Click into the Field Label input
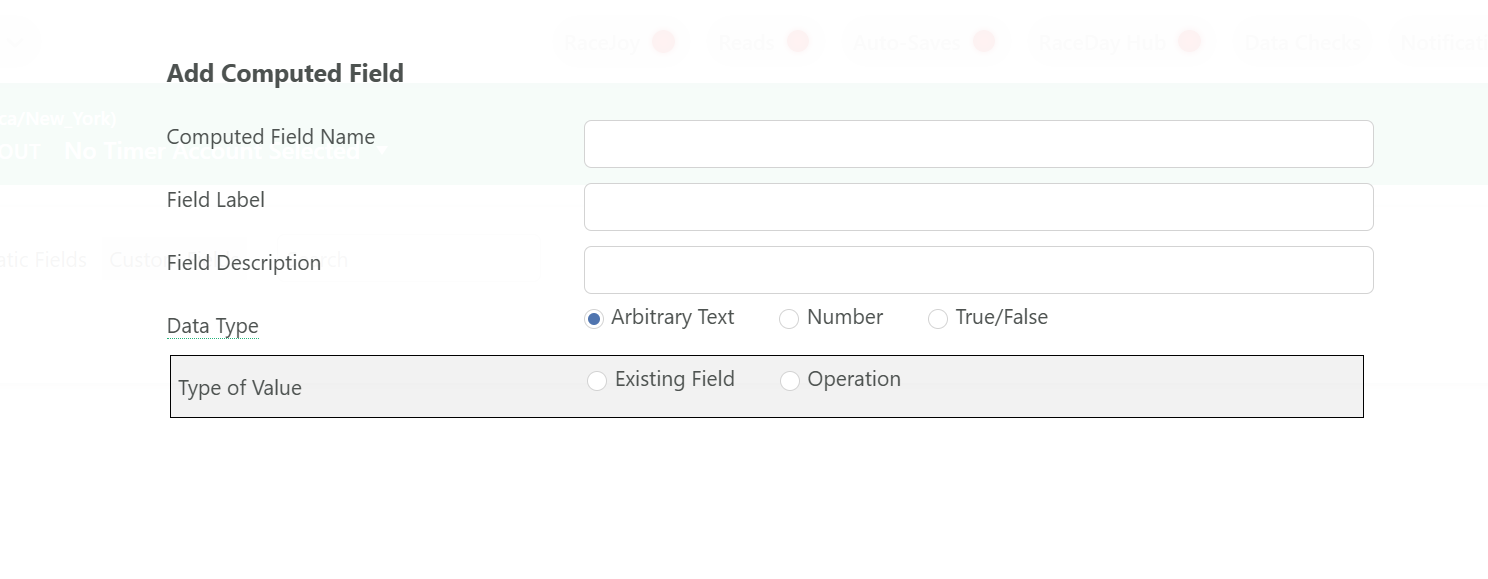This screenshot has width=1488, height=579. (979, 207)
